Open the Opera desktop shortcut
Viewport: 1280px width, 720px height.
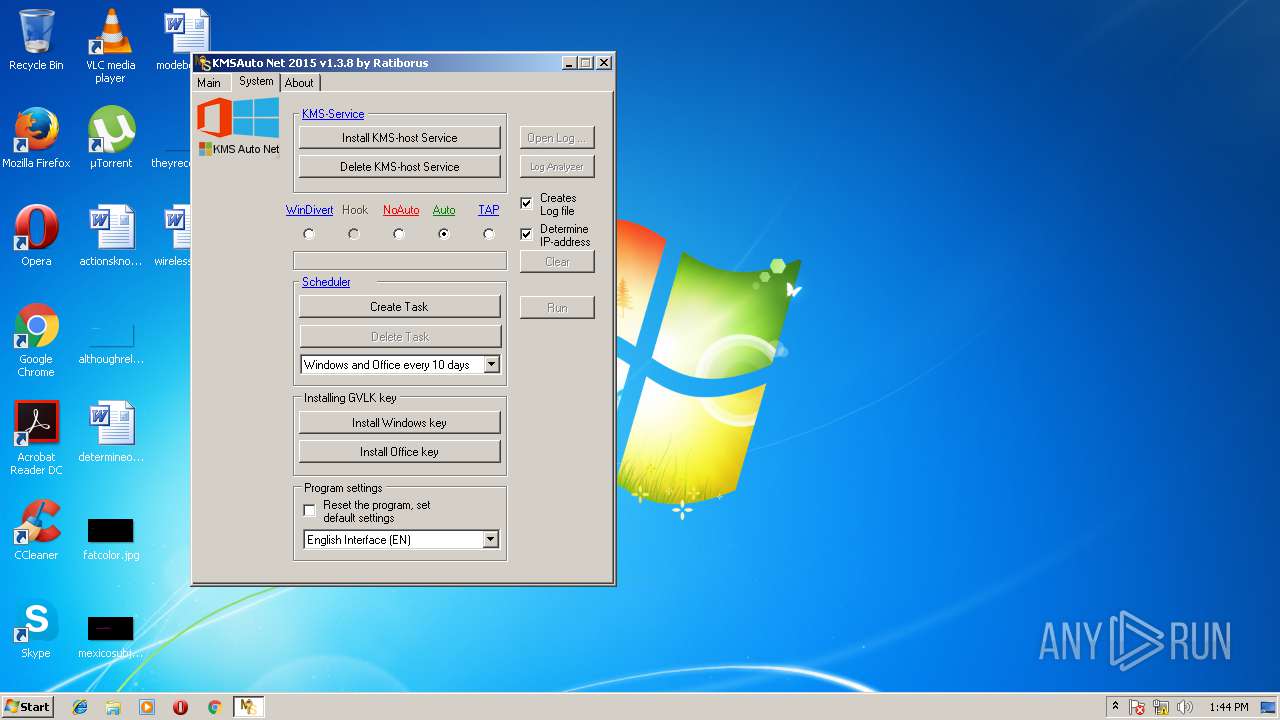point(36,236)
